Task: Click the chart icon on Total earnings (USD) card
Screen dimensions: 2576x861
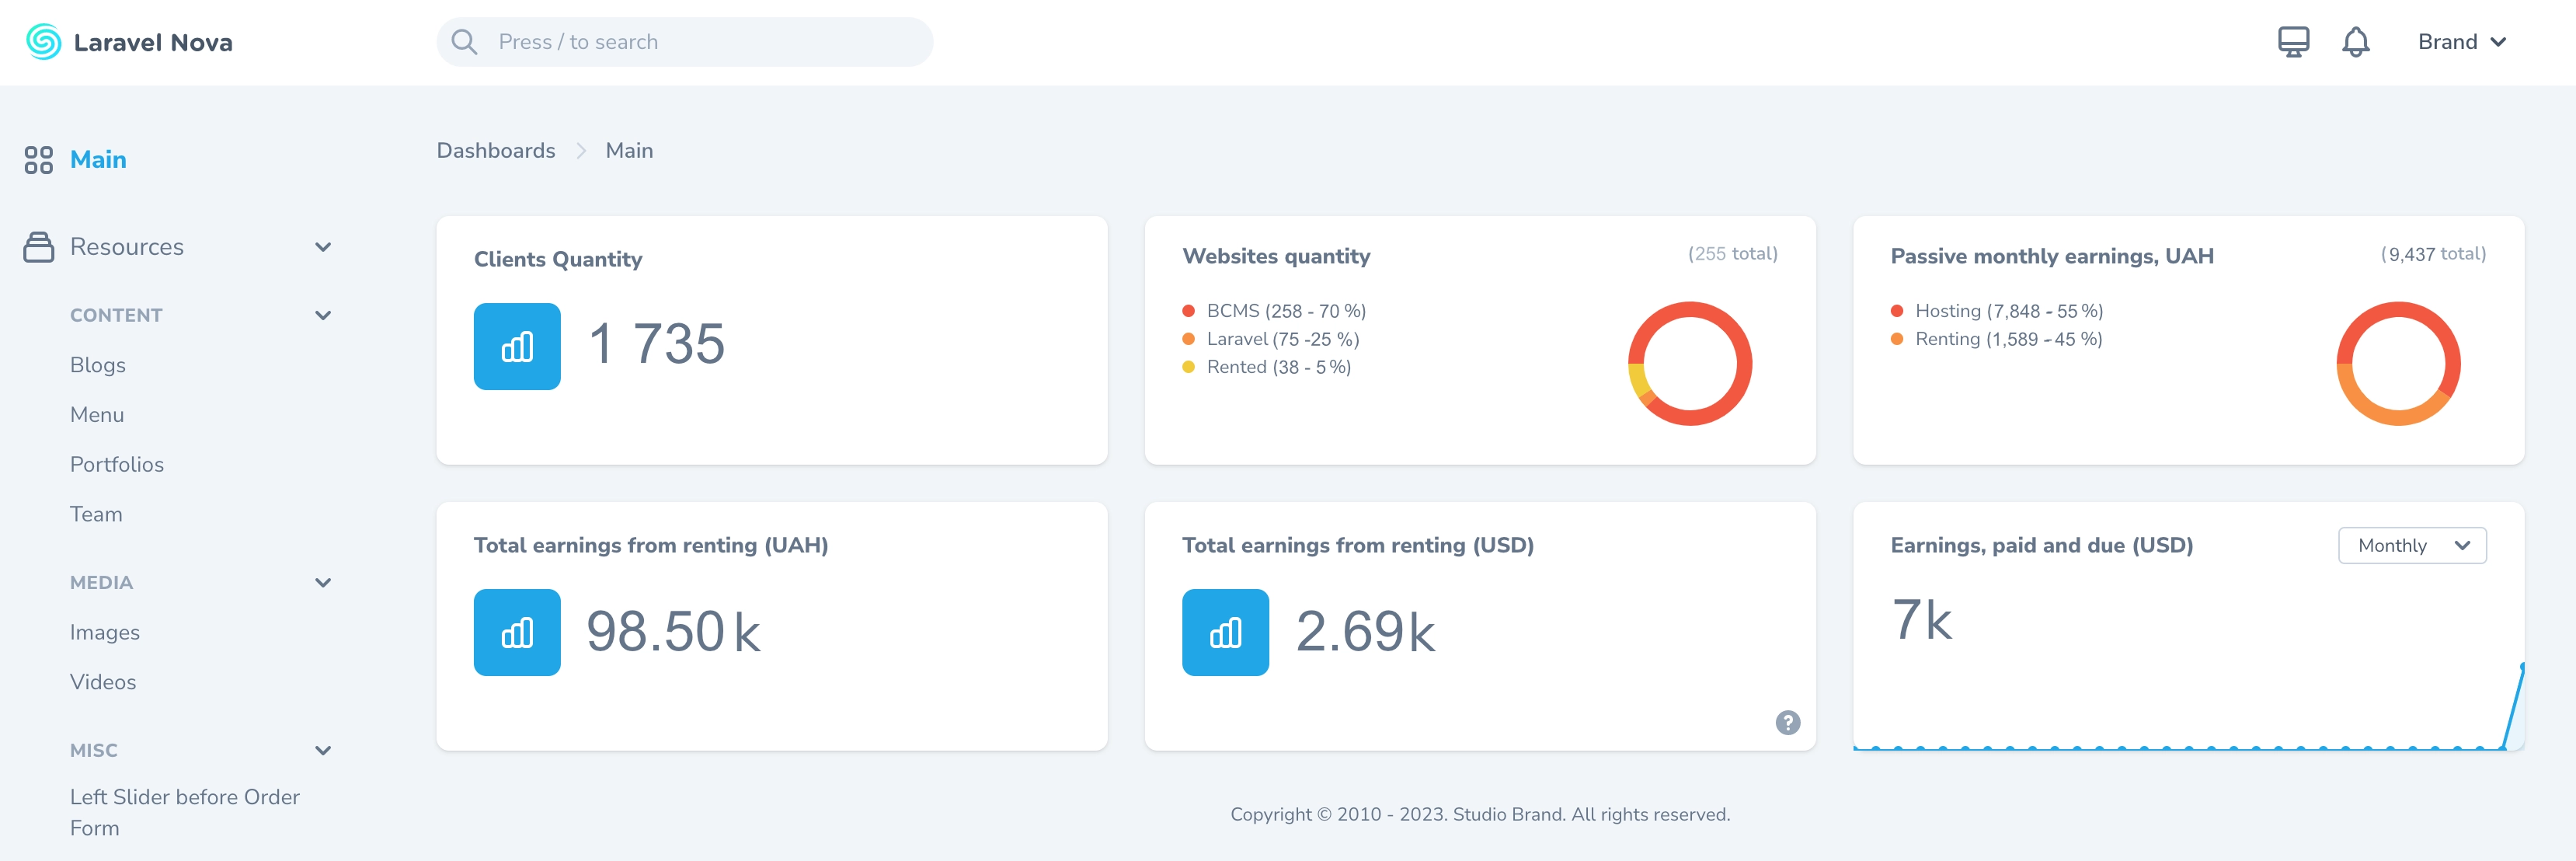Action: (x=1225, y=632)
